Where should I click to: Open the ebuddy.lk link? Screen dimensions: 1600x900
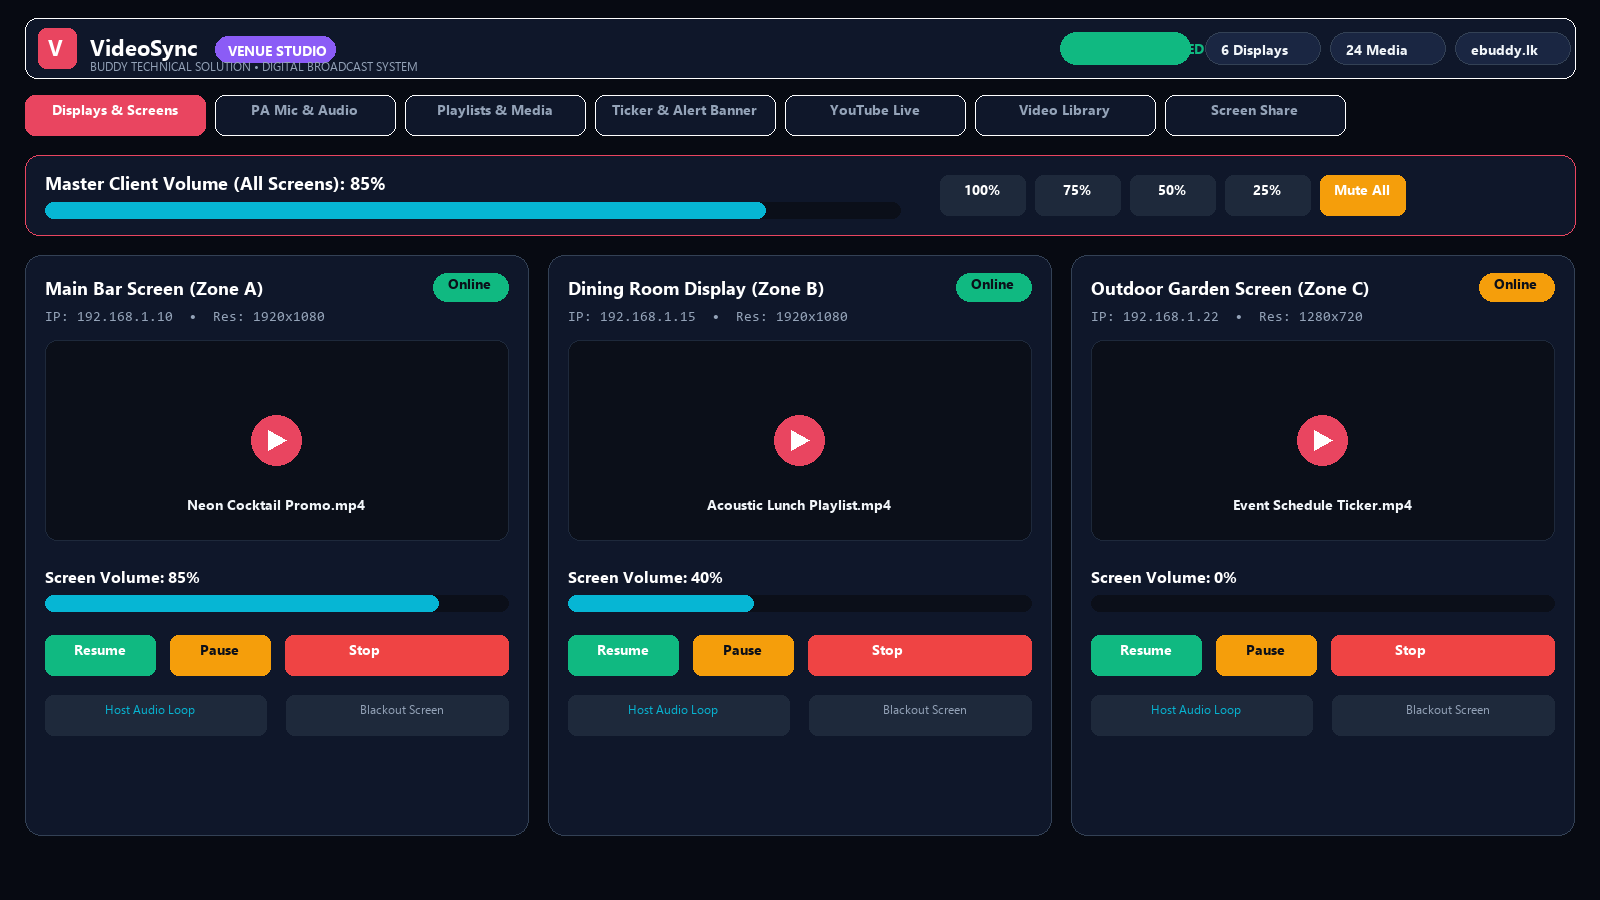[x=1513, y=49]
